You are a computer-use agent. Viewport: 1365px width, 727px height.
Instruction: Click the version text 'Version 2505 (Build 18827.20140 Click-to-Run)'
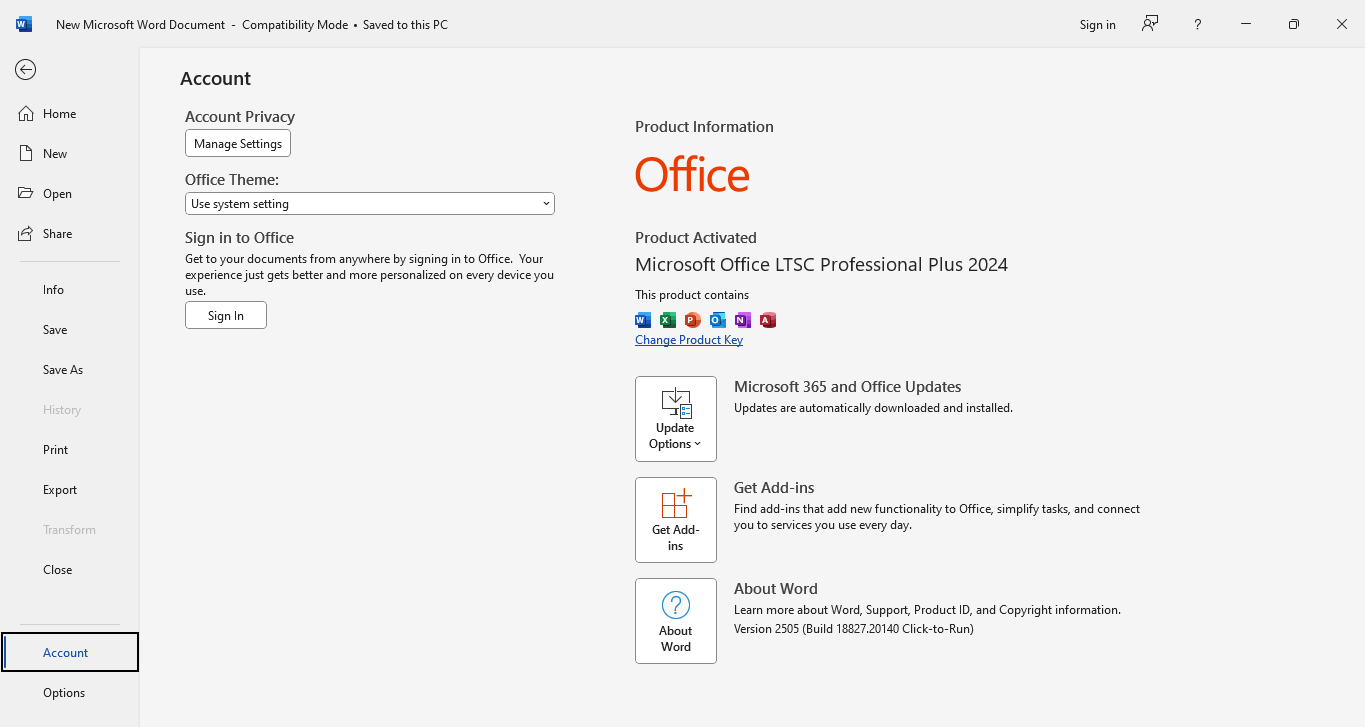[x=854, y=628]
